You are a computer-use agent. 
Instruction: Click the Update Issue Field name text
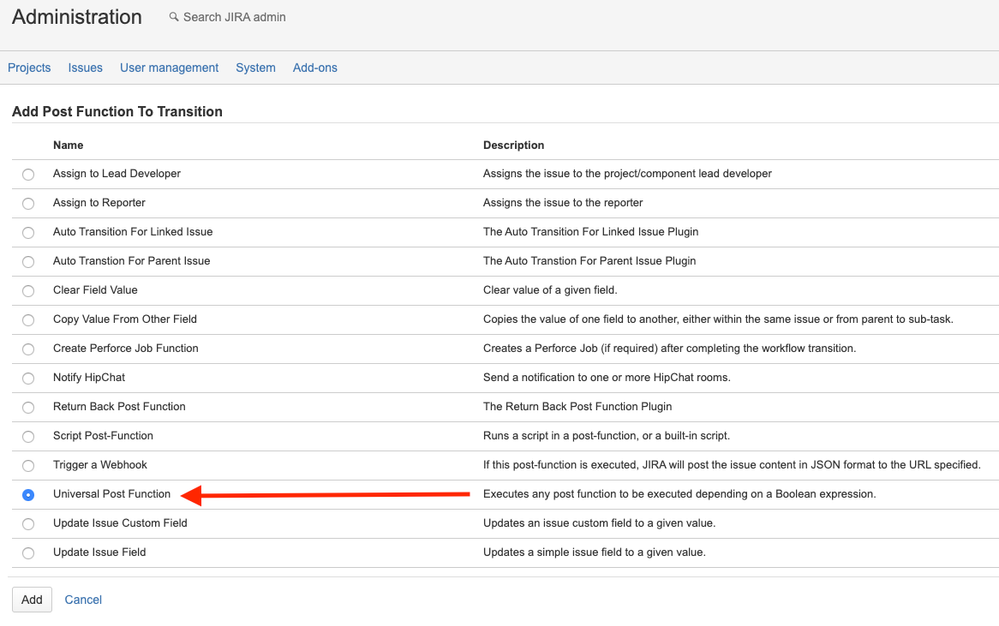coord(99,552)
